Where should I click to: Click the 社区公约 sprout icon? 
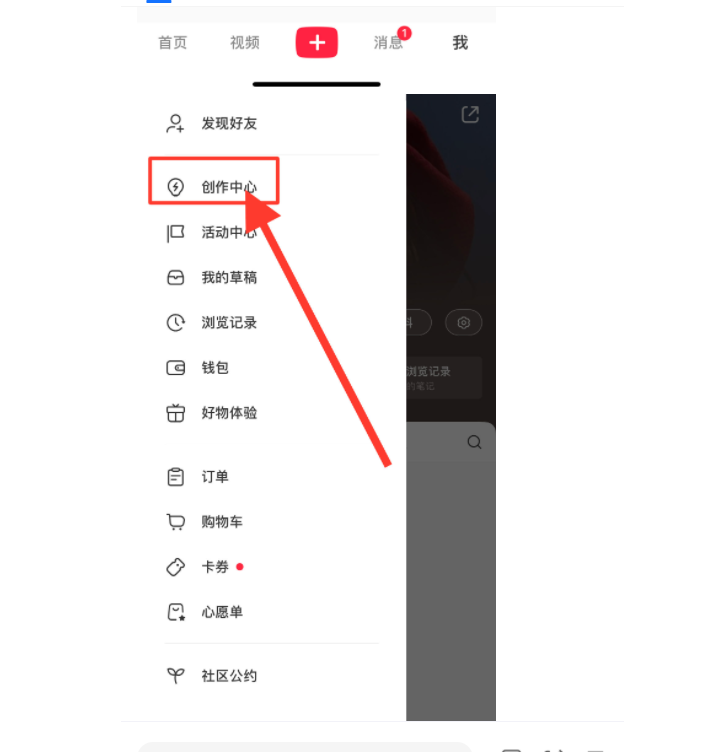(x=176, y=676)
